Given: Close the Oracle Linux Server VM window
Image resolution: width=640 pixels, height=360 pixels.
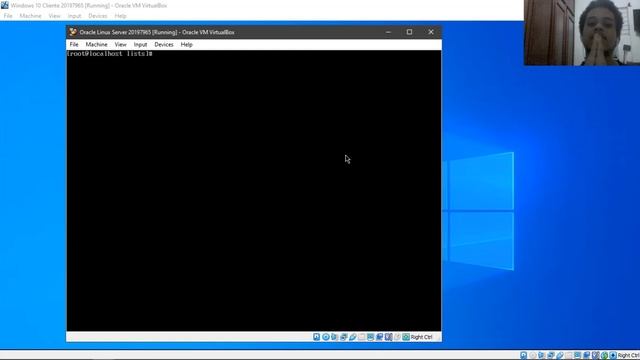Looking at the screenshot, I should click(431, 32).
